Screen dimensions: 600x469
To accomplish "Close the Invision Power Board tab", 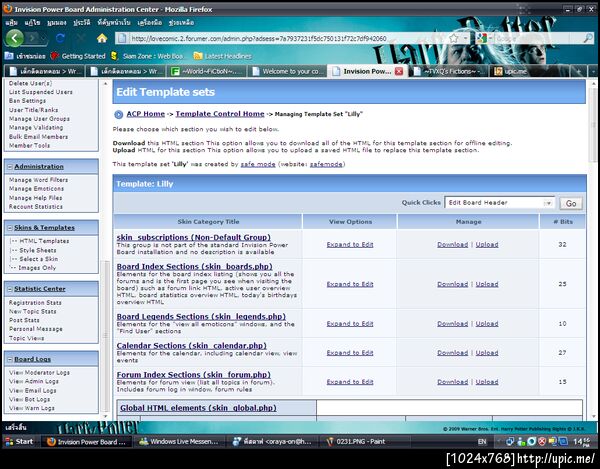I will (x=399, y=71).
